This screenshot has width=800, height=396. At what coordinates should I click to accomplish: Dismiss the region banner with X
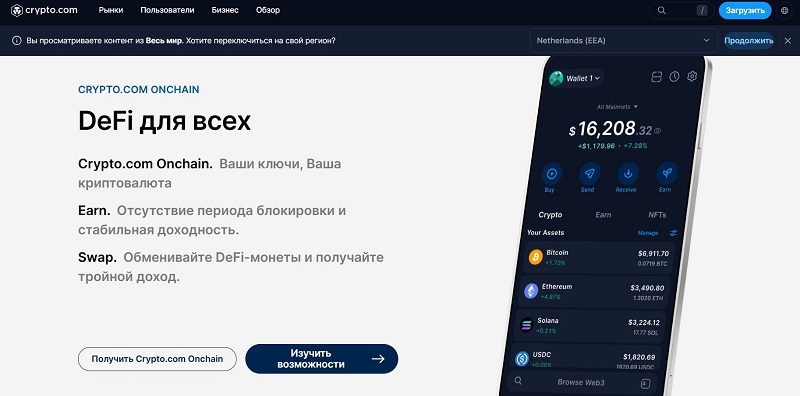(787, 41)
